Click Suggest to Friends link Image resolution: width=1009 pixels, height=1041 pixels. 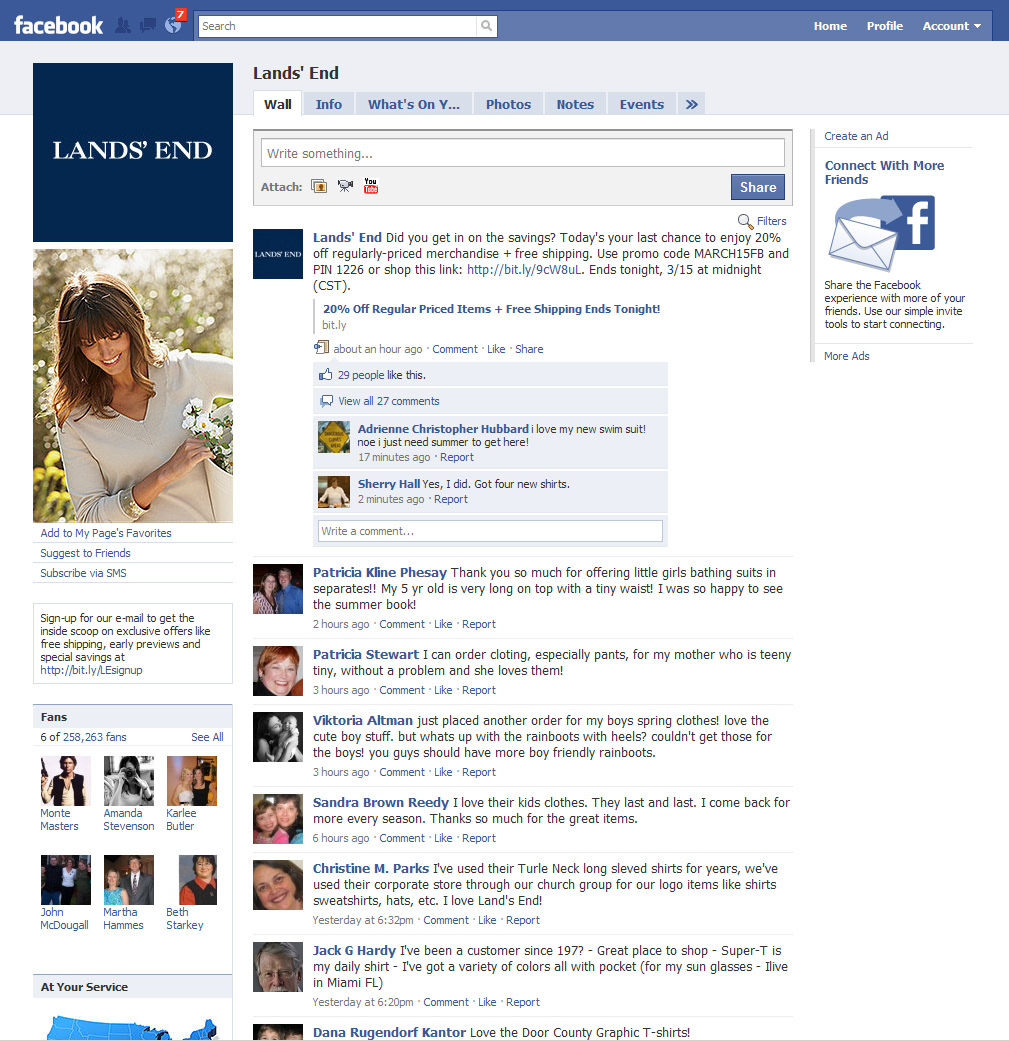click(85, 553)
